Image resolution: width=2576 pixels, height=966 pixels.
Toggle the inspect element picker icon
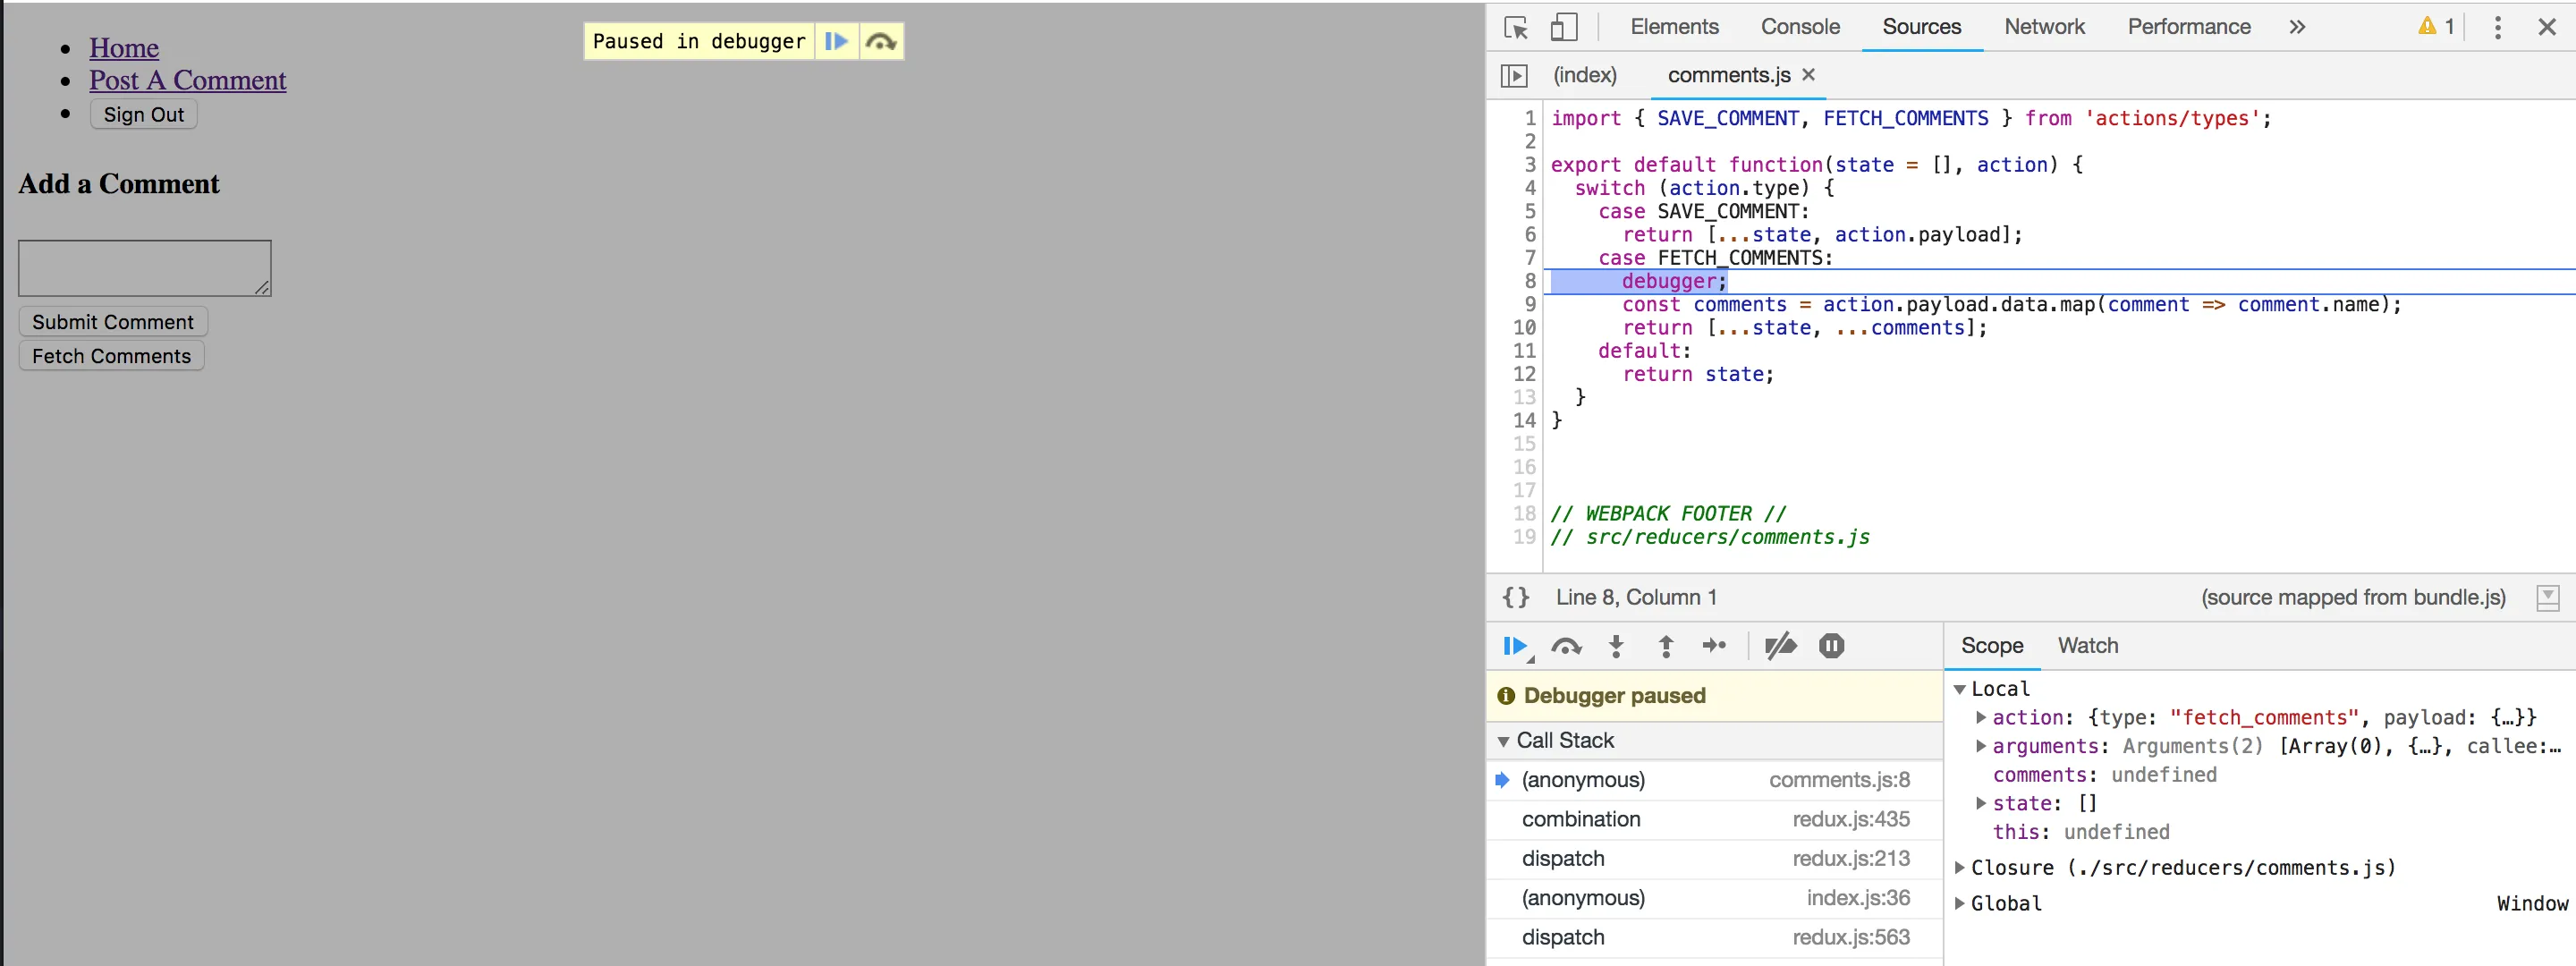(x=1515, y=27)
